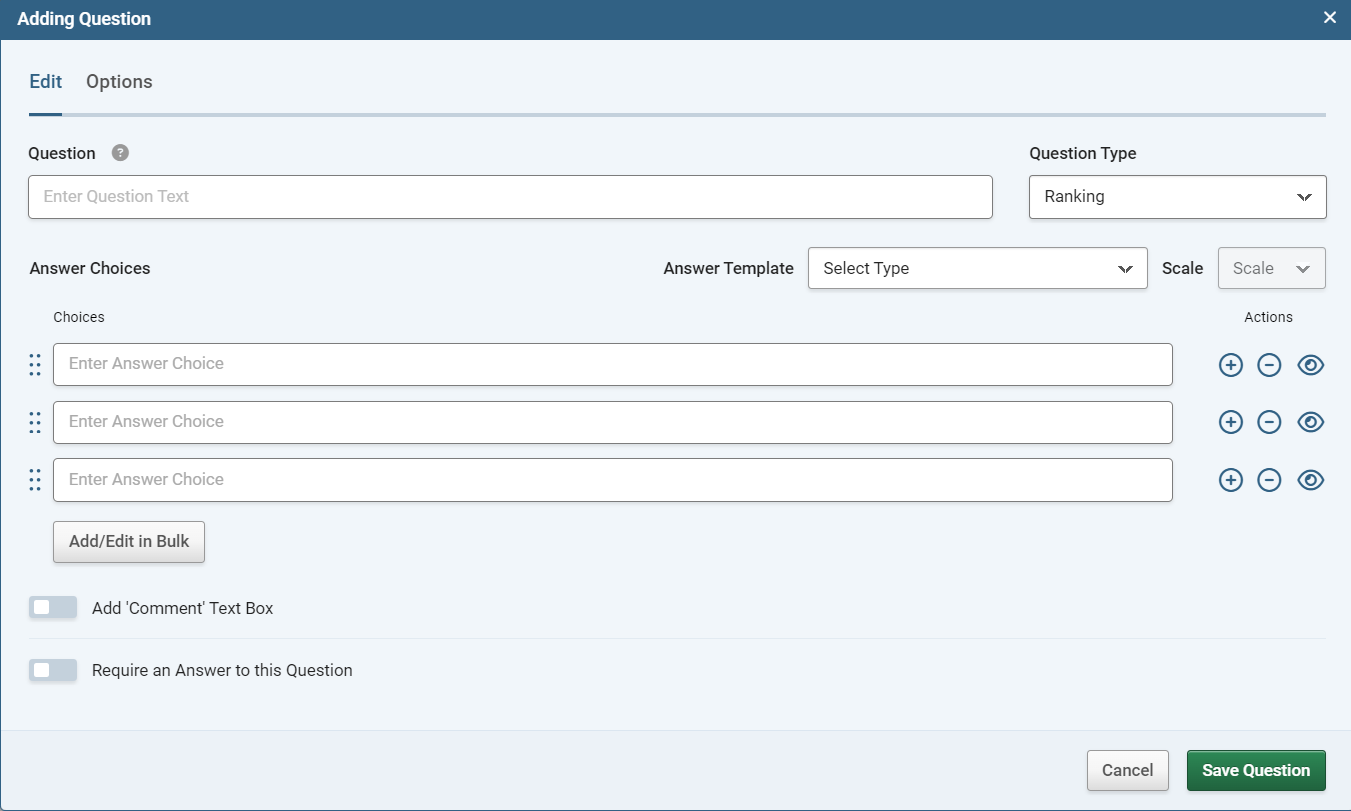This screenshot has width=1351, height=811.
Task: Focus the first Enter Answer Choice field
Action: [612, 364]
